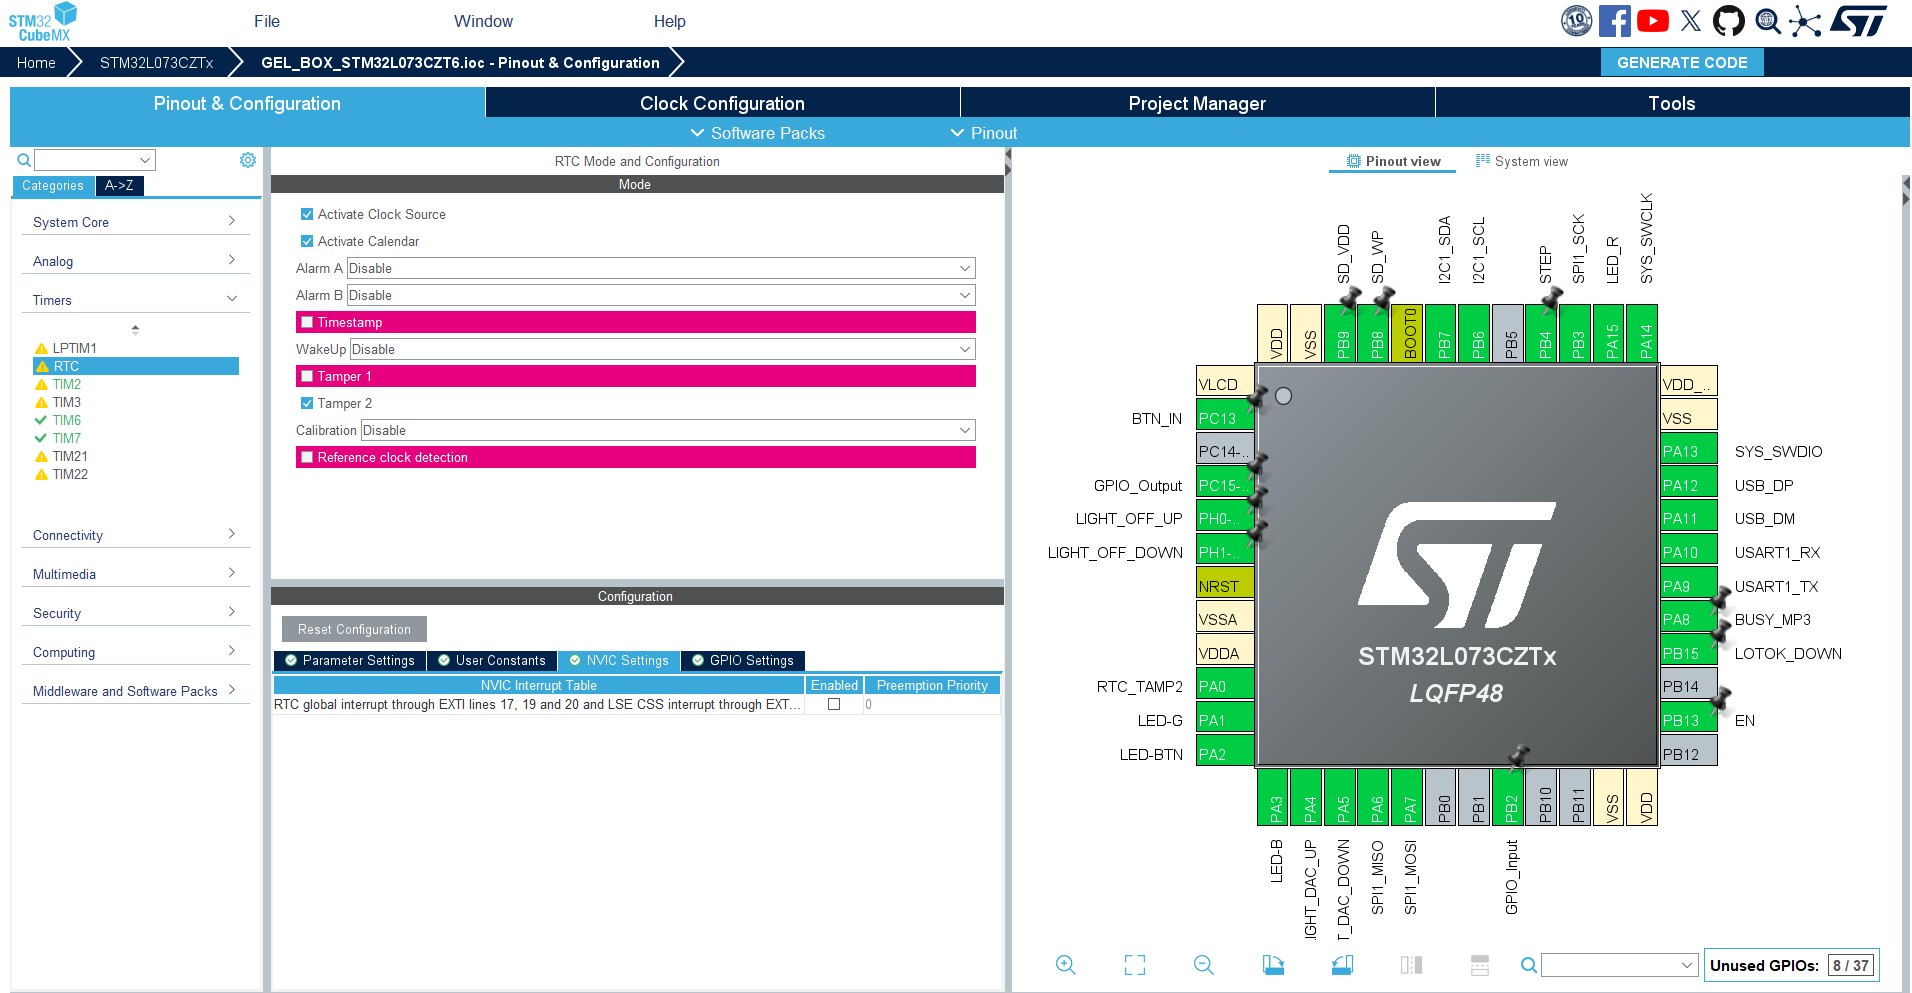
Task: Select the BOOT0 pin on the chip
Action: tap(1408, 333)
